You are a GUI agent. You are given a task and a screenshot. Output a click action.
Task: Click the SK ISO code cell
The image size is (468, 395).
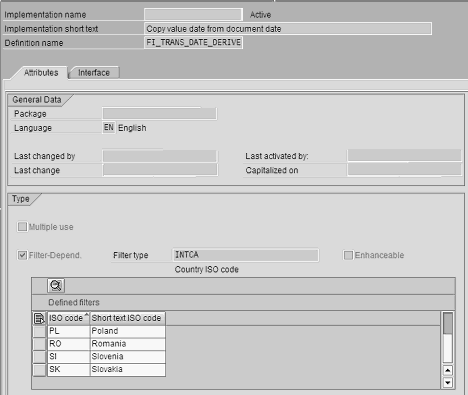(69, 370)
